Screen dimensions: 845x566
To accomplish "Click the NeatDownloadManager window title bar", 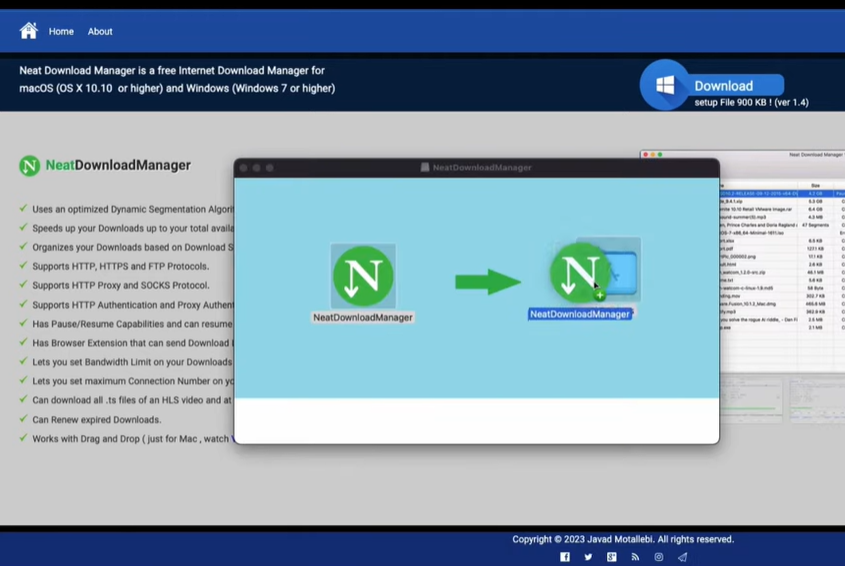I will pyautogui.click(x=476, y=168).
